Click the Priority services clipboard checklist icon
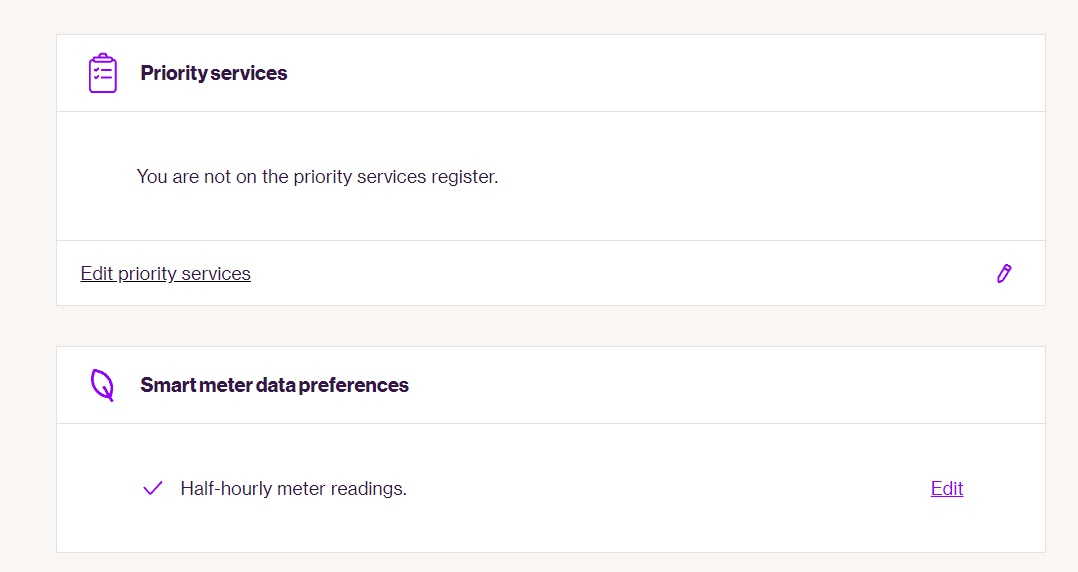1078x572 pixels. (x=103, y=73)
